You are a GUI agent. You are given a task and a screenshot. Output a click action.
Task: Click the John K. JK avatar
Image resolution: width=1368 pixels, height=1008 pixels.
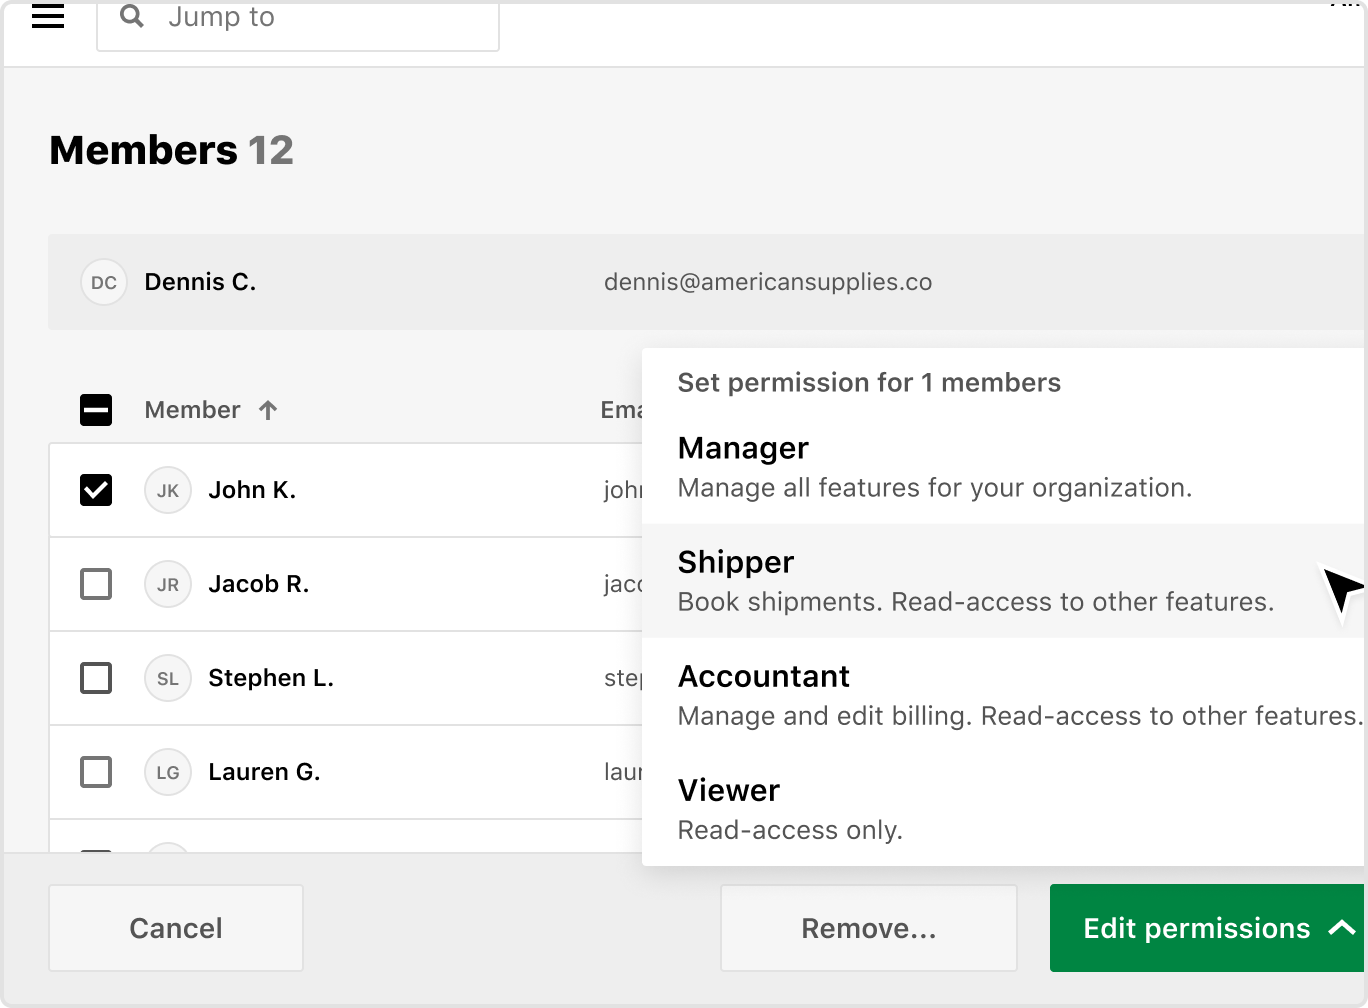click(168, 490)
